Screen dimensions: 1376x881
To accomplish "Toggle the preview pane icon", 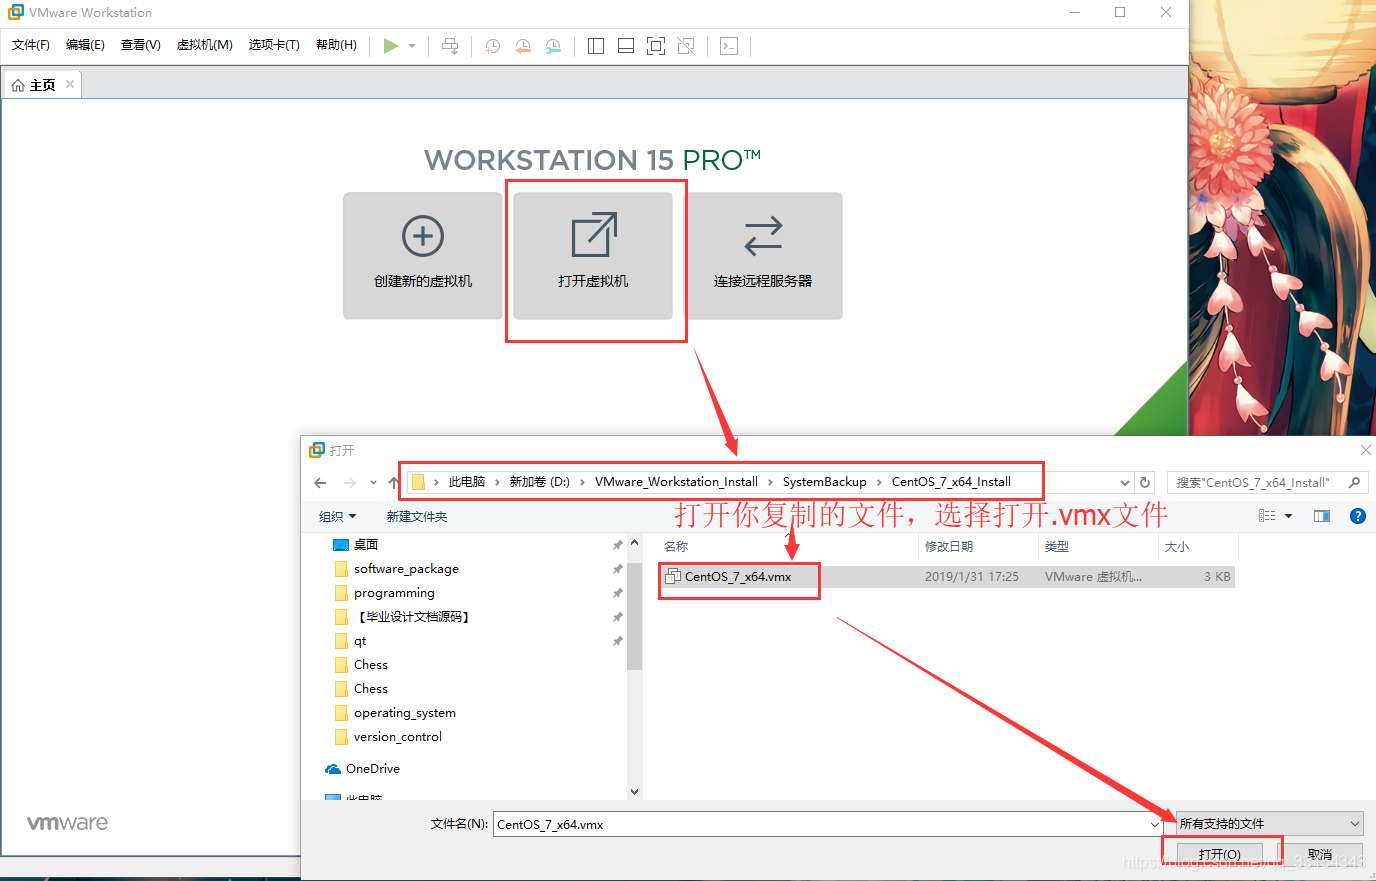I will [1322, 516].
